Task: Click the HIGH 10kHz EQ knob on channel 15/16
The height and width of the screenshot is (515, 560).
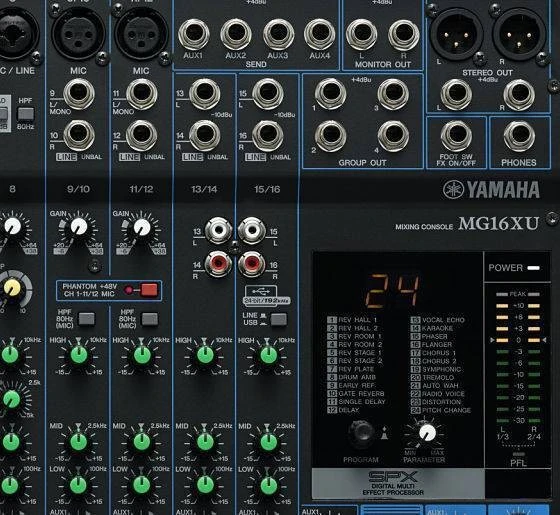Action: click(269, 355)
